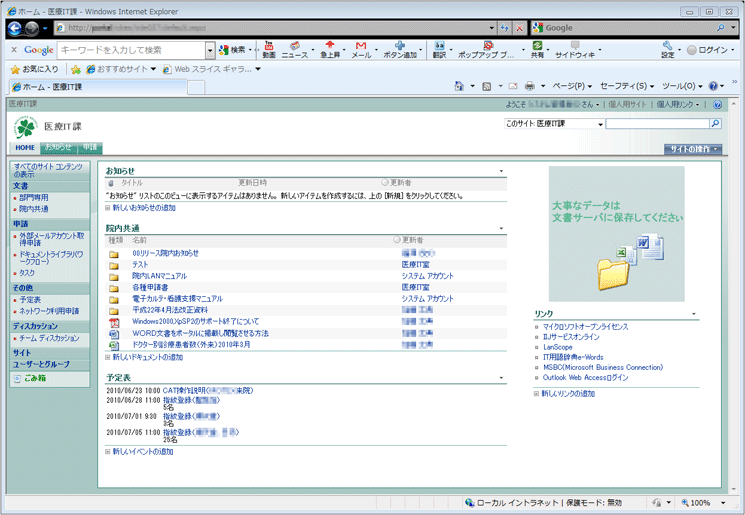Open the ページ(P) menu

pos(572,87)
